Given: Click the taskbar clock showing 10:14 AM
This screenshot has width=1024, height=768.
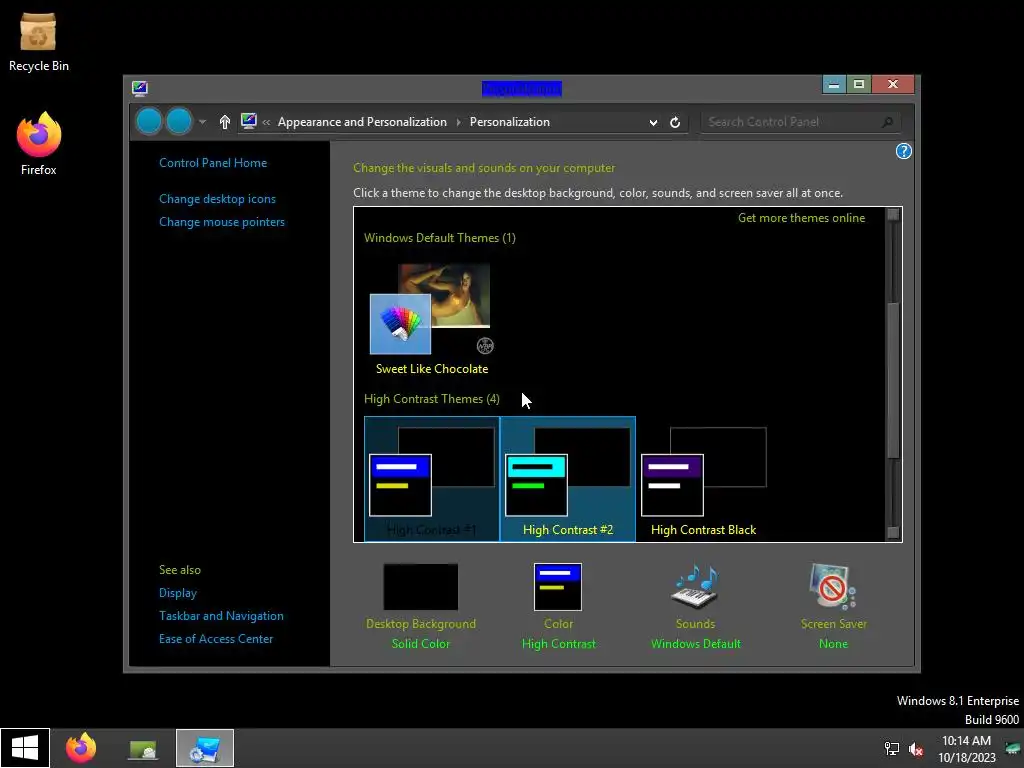Looking at the screenshot, I should (967, 748).
